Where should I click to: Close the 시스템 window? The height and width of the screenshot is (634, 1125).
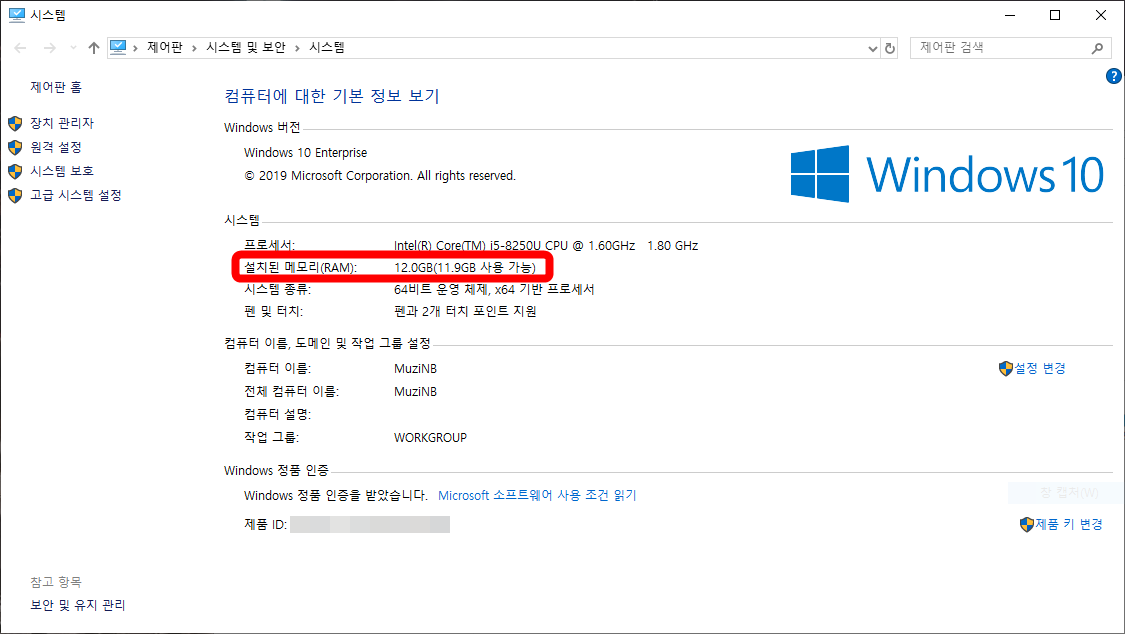1101,15
